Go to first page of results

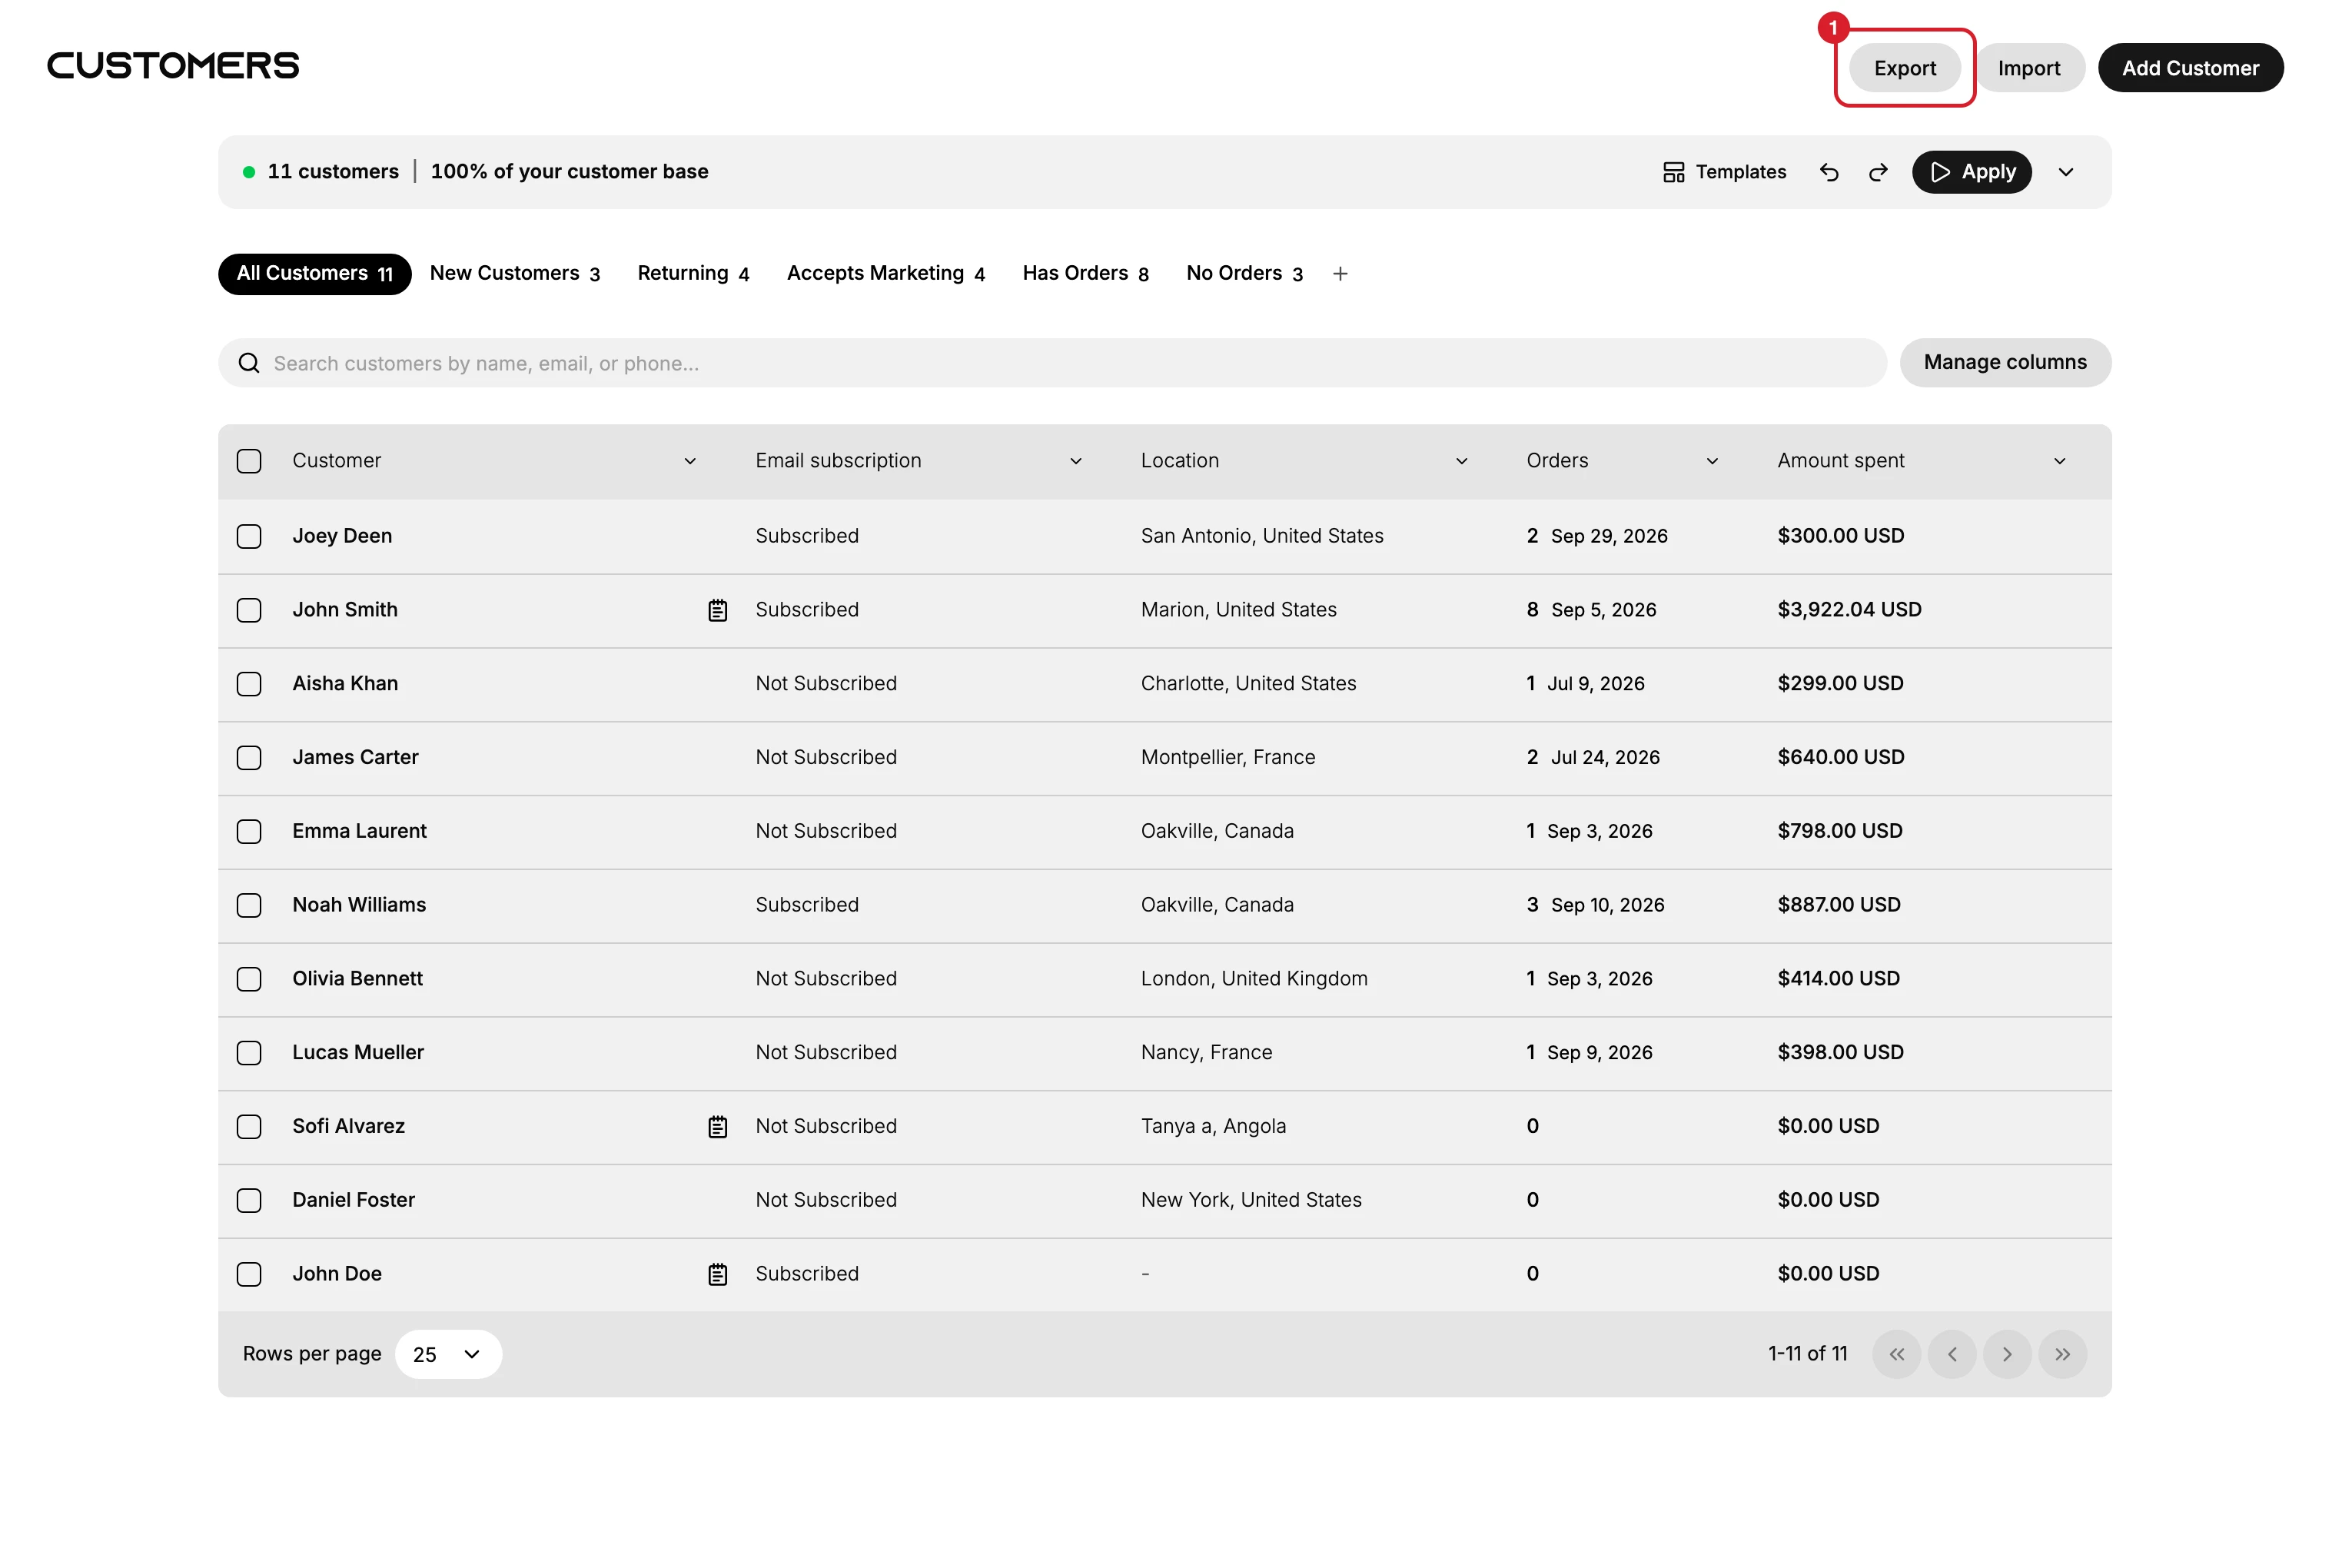[x=1896, y=1354]
